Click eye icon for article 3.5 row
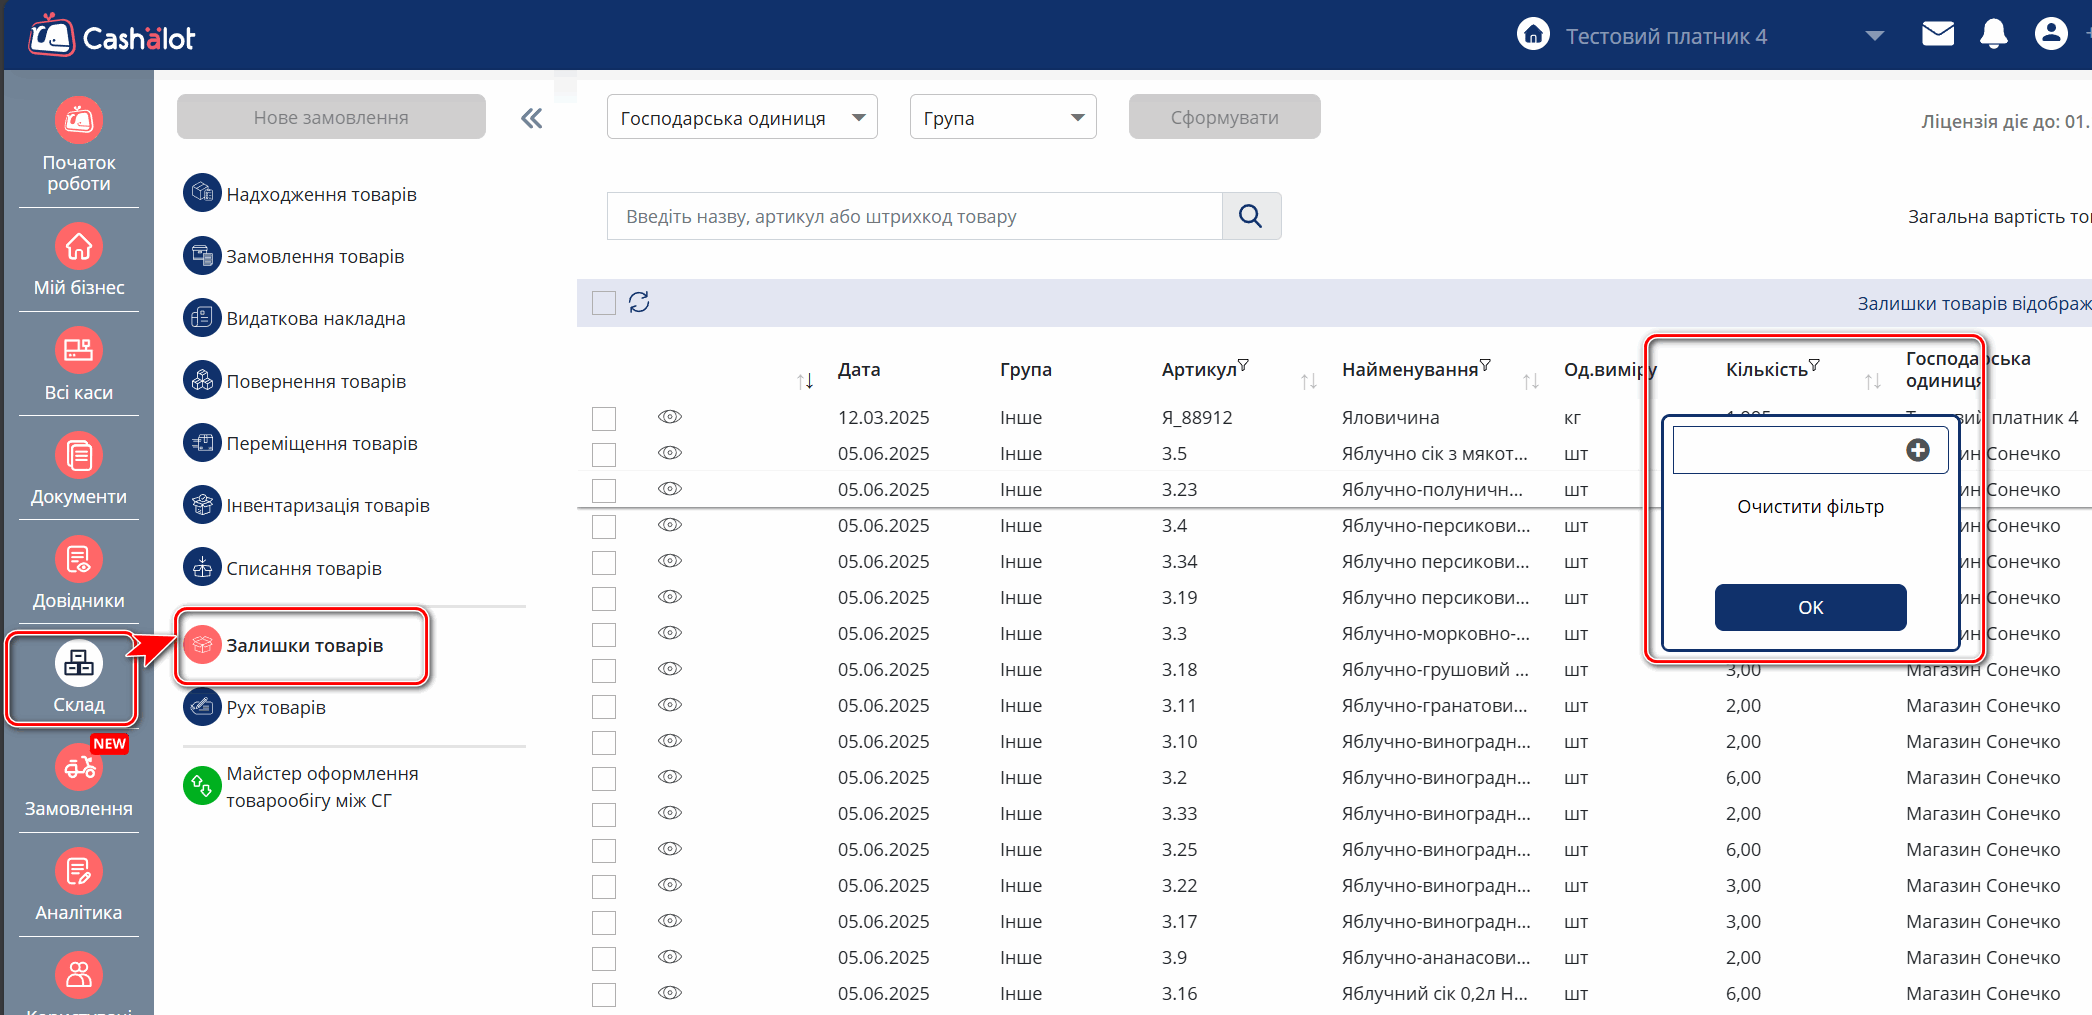The image size is (2092, 1015). pyautogui.click(x=670, y=453)
